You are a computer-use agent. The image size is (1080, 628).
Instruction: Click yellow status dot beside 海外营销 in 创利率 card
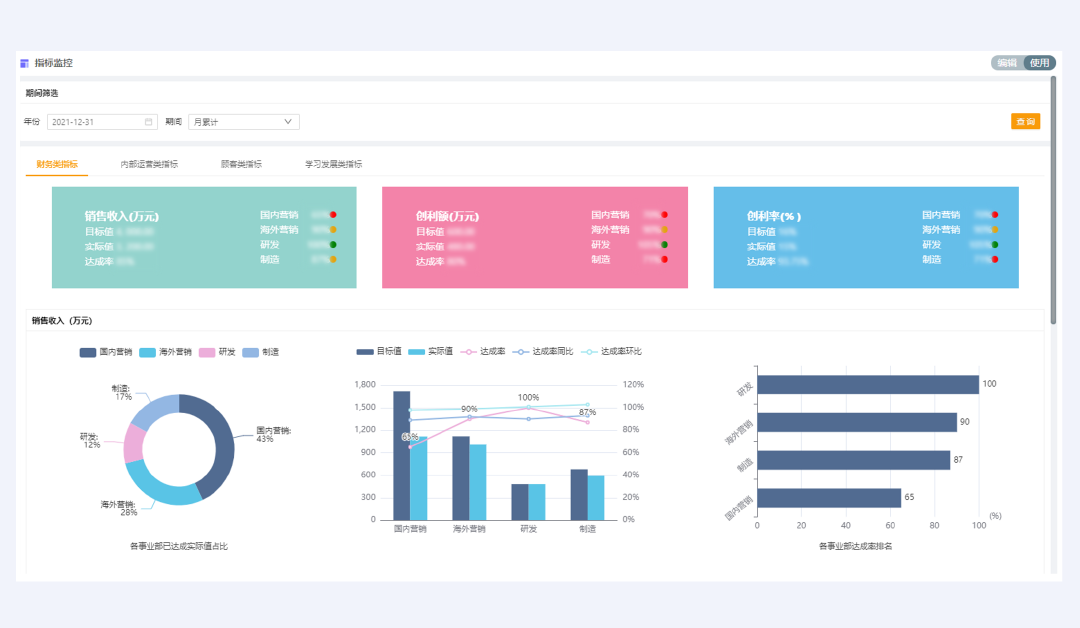click(x=995, y=230)
